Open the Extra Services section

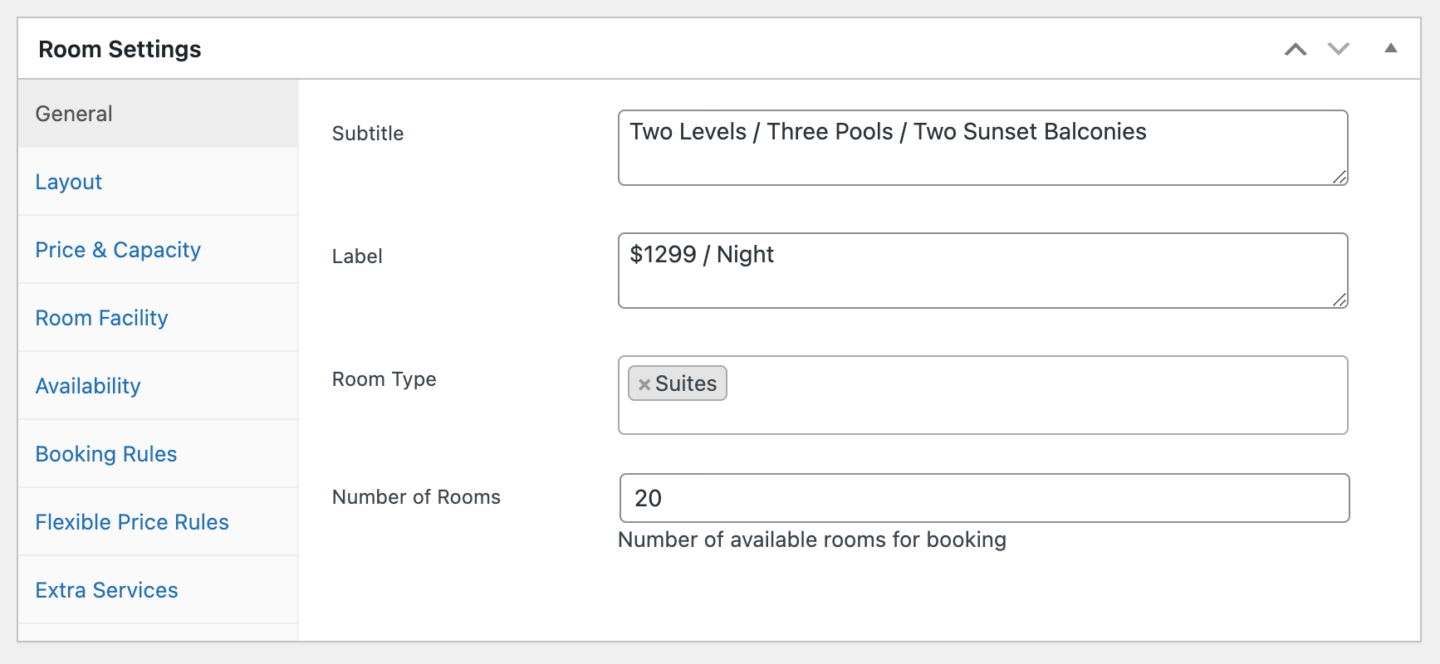click(106, 589)
